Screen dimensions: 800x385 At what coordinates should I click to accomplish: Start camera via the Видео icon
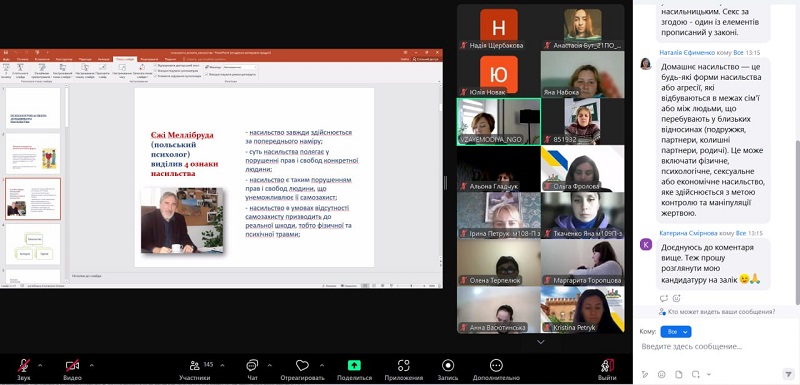(72, 366)
